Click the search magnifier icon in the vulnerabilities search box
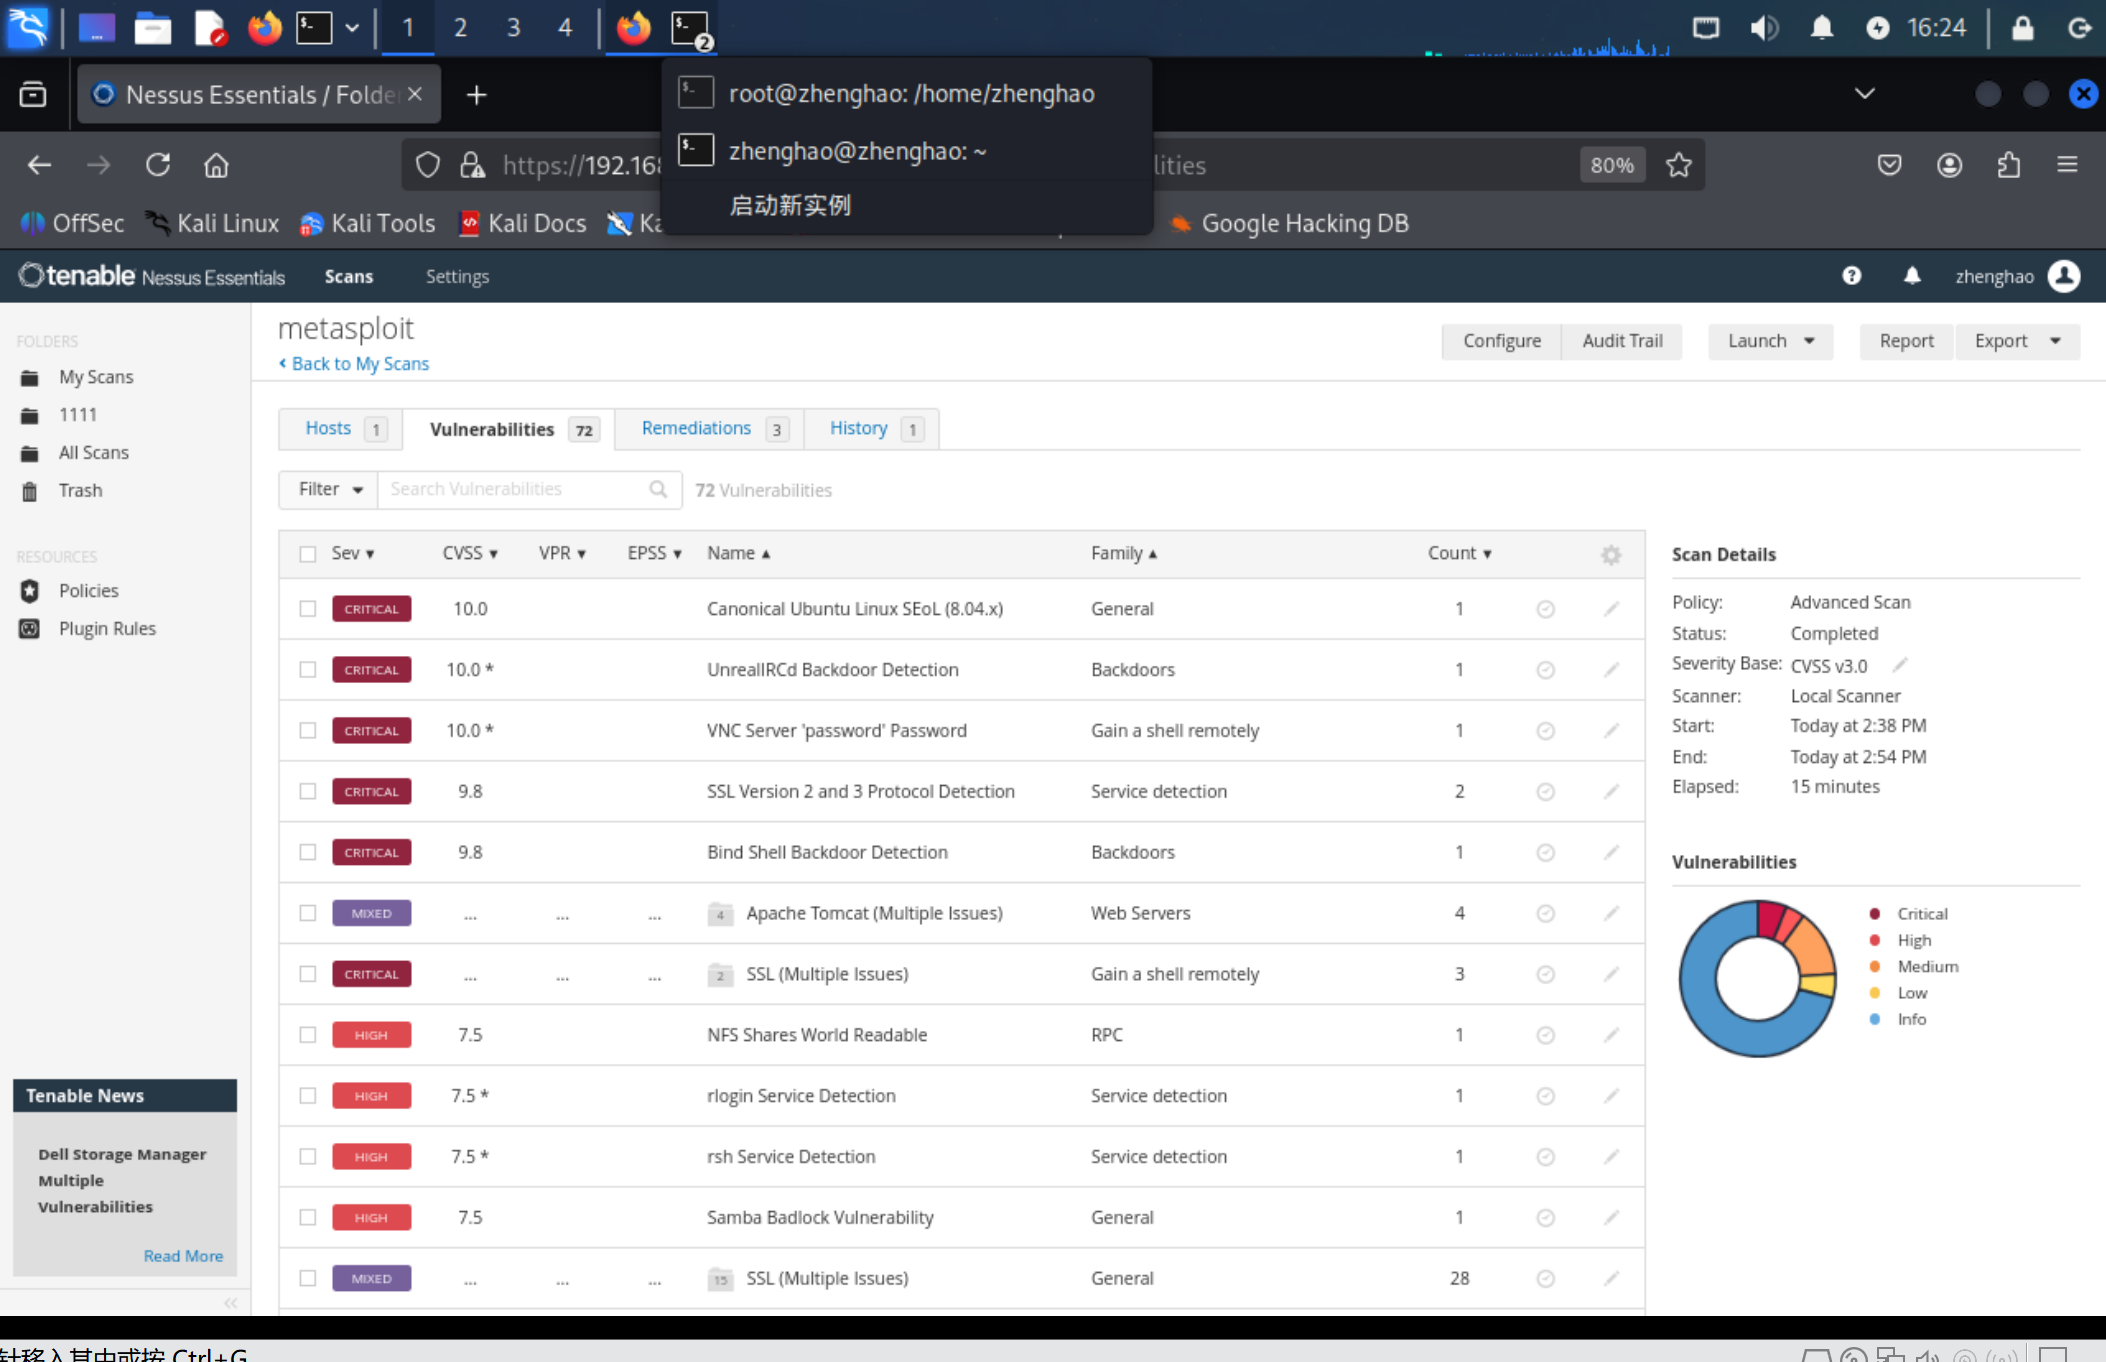 click(x=658, y=489)
